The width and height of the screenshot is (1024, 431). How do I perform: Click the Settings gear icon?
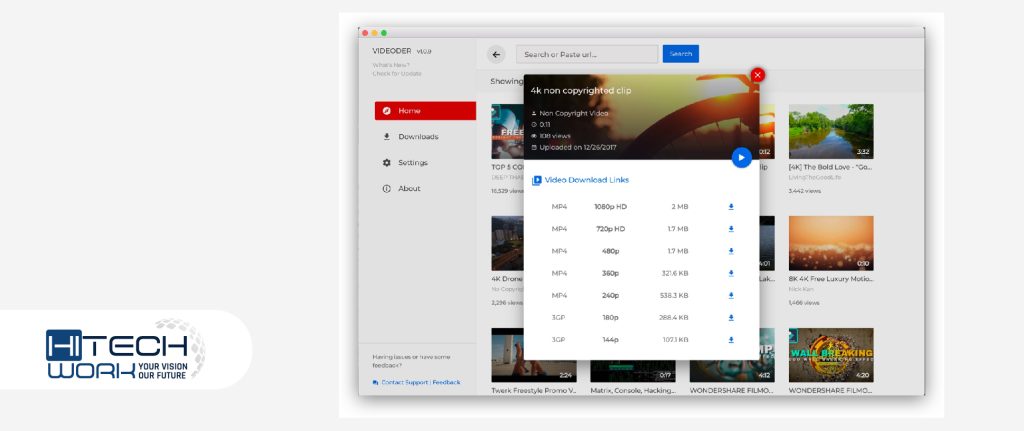coord(387,163)
